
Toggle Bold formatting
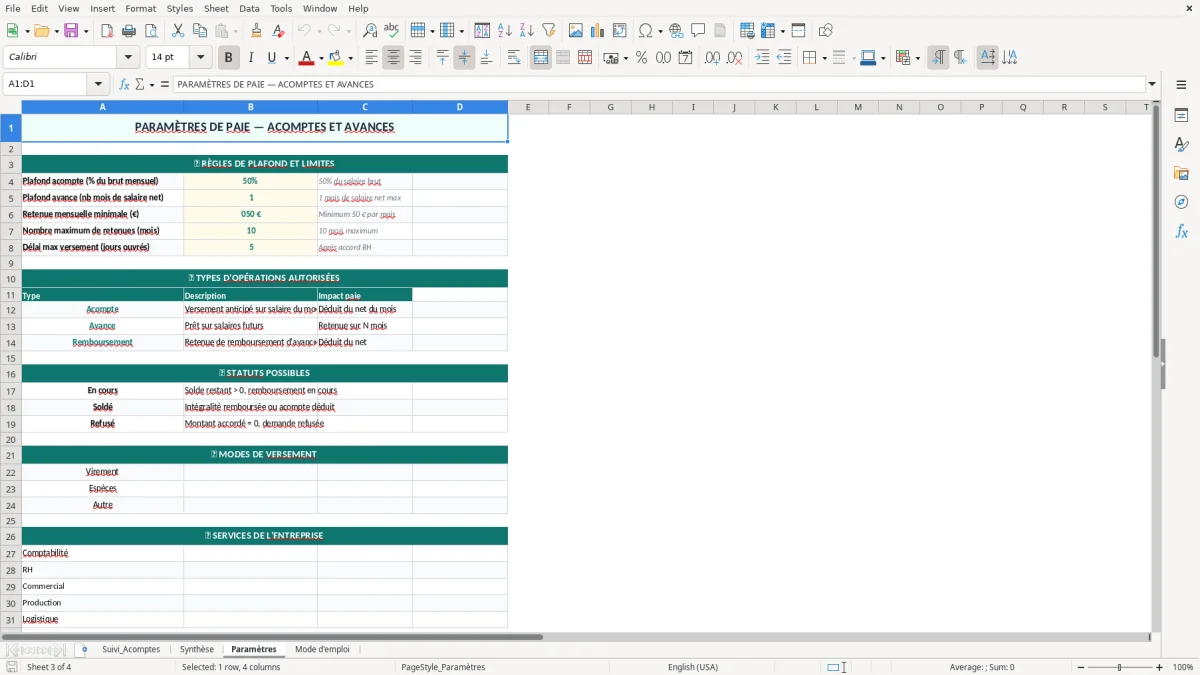tap(228, 58)
